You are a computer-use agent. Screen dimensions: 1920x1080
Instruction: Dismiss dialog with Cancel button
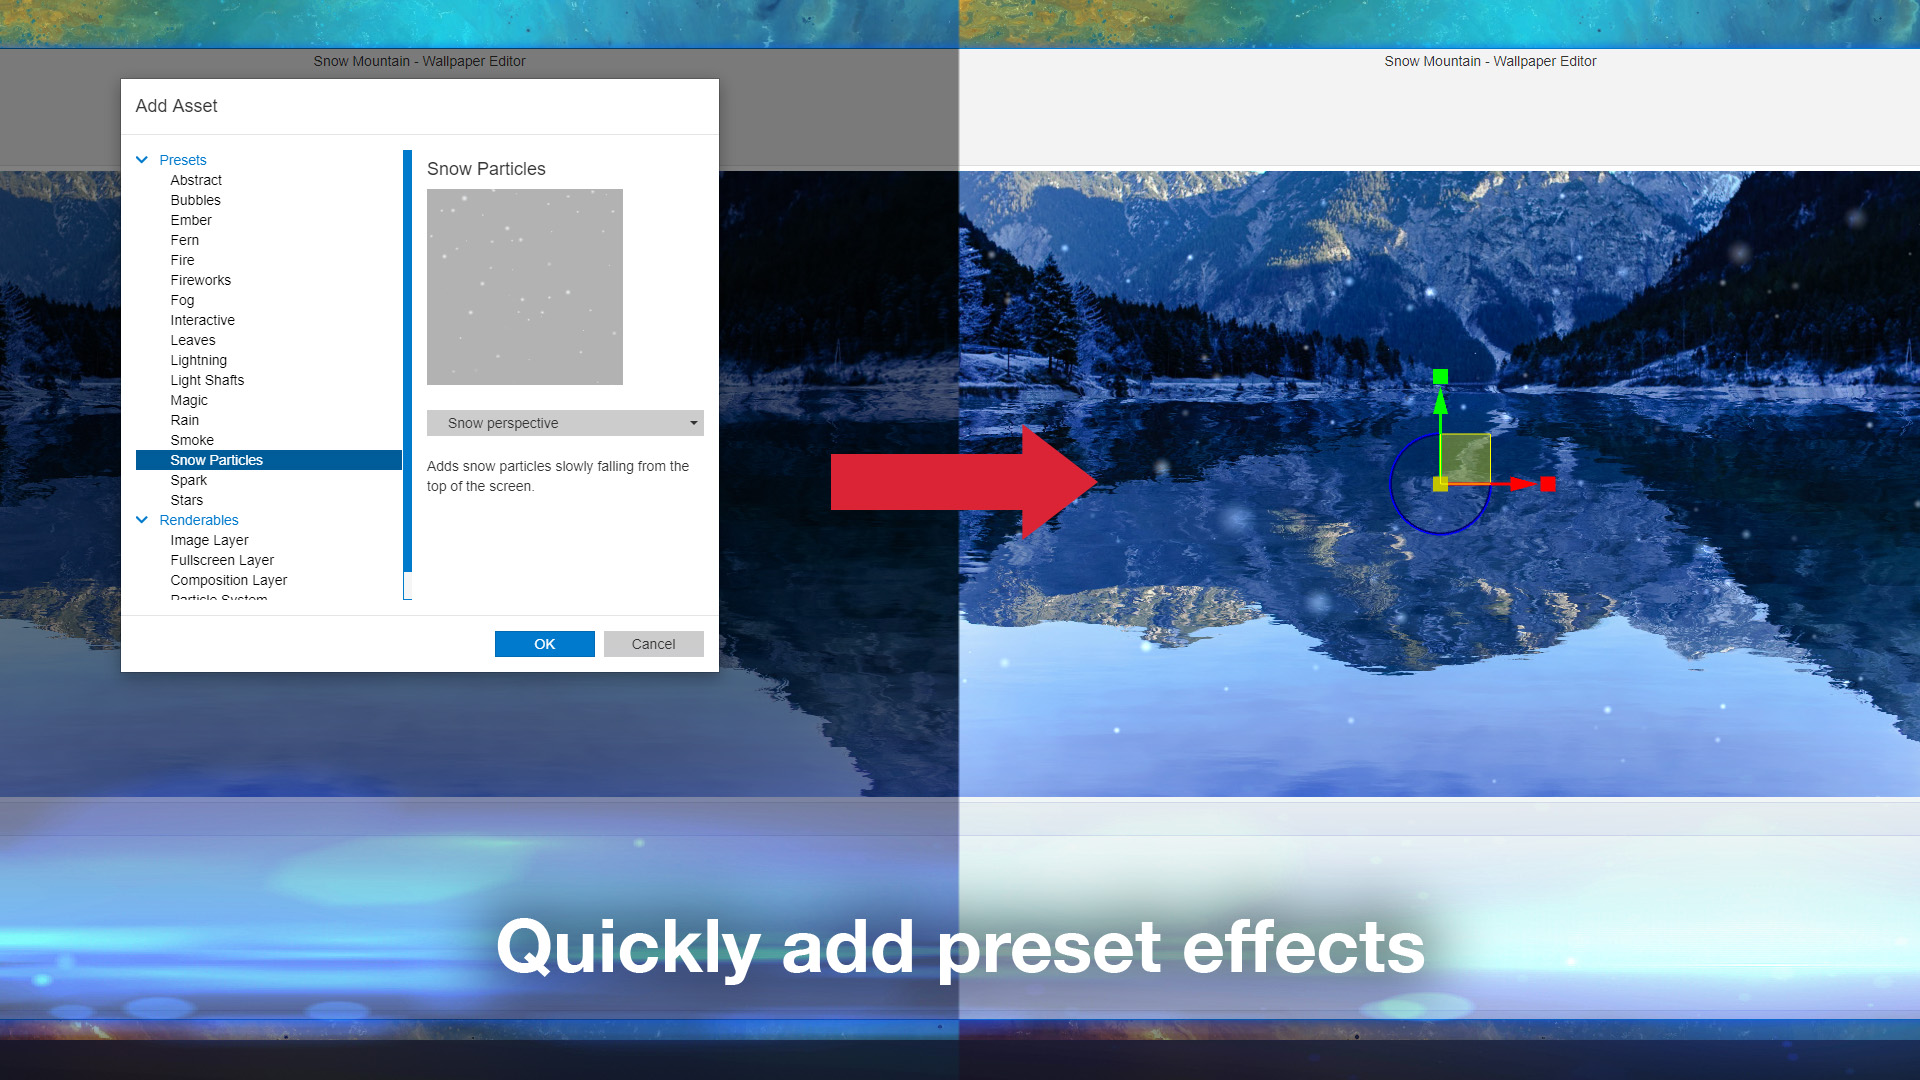pyautogui.click(x=653, y=644)
